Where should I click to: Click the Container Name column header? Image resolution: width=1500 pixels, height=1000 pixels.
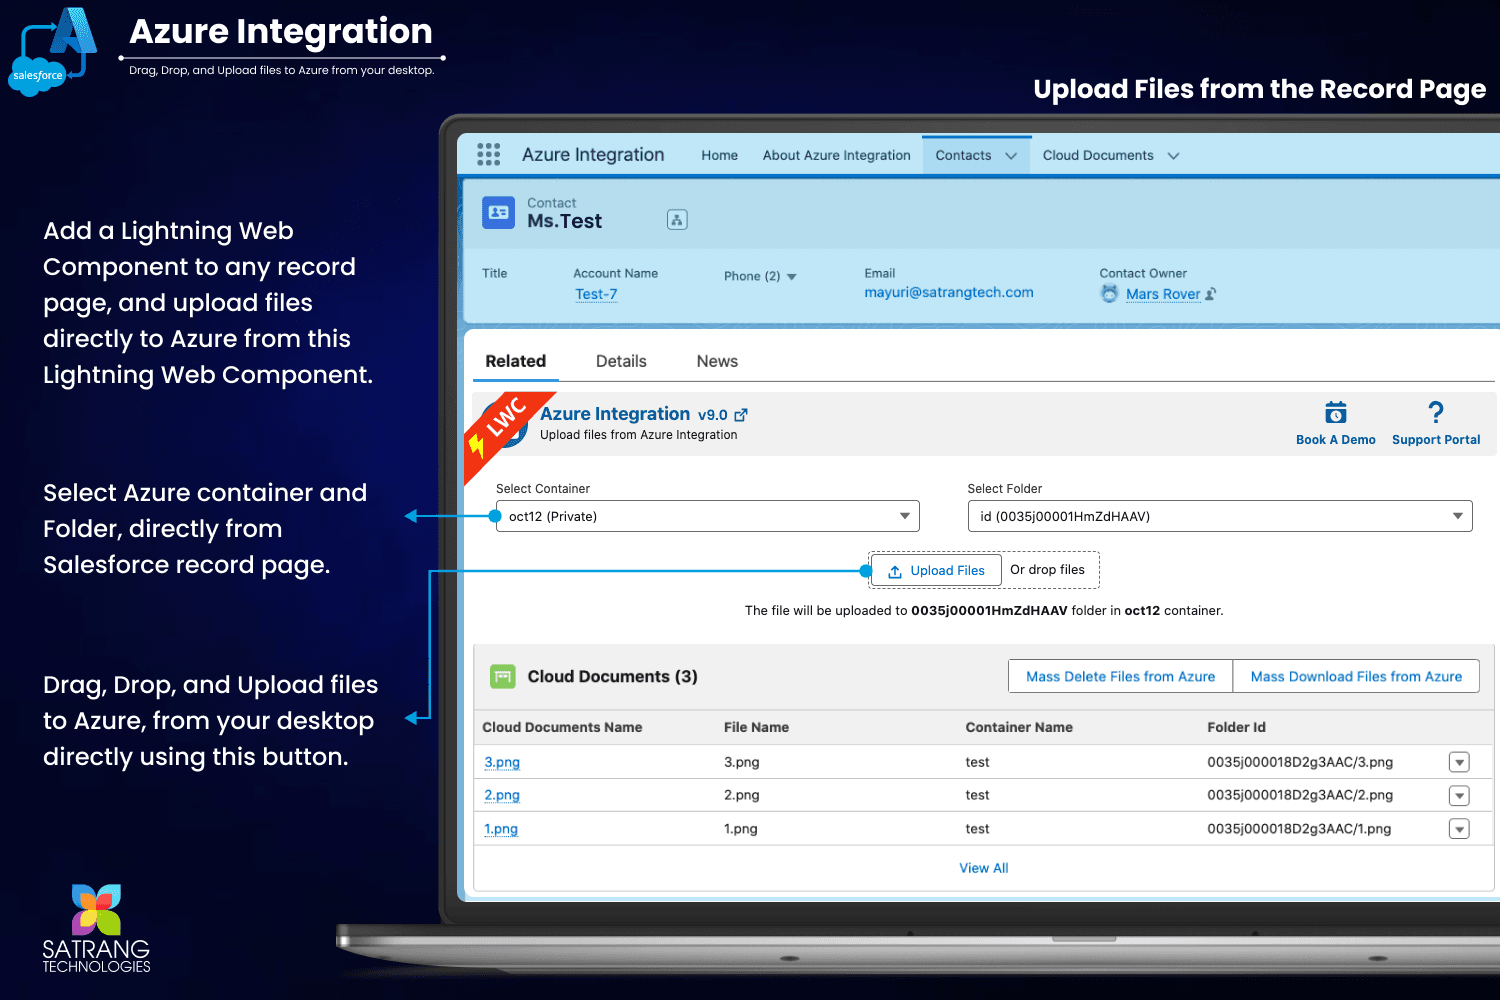[x=1019, y=727]
